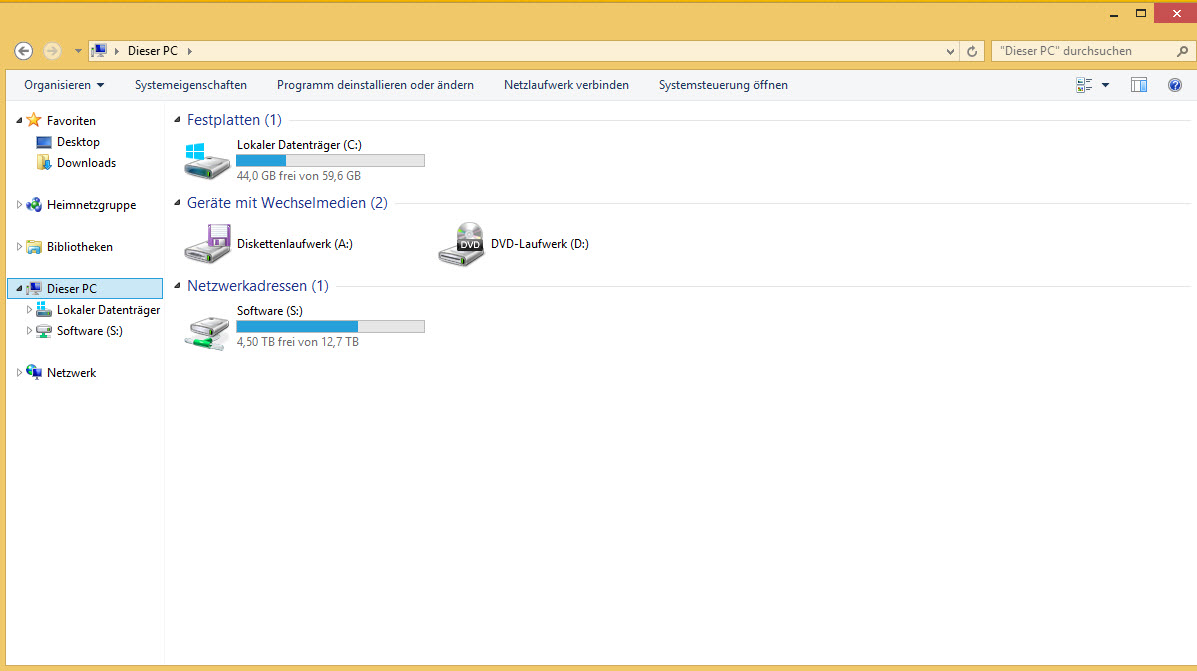
Task: Go back with the Back arrow button
Action: pyautogui.click(x=24, y=51)
